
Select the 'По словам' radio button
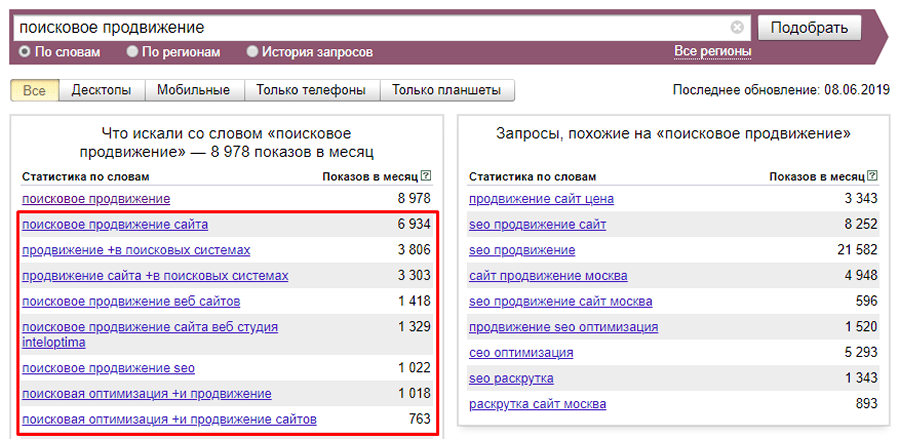coord(25,52)
